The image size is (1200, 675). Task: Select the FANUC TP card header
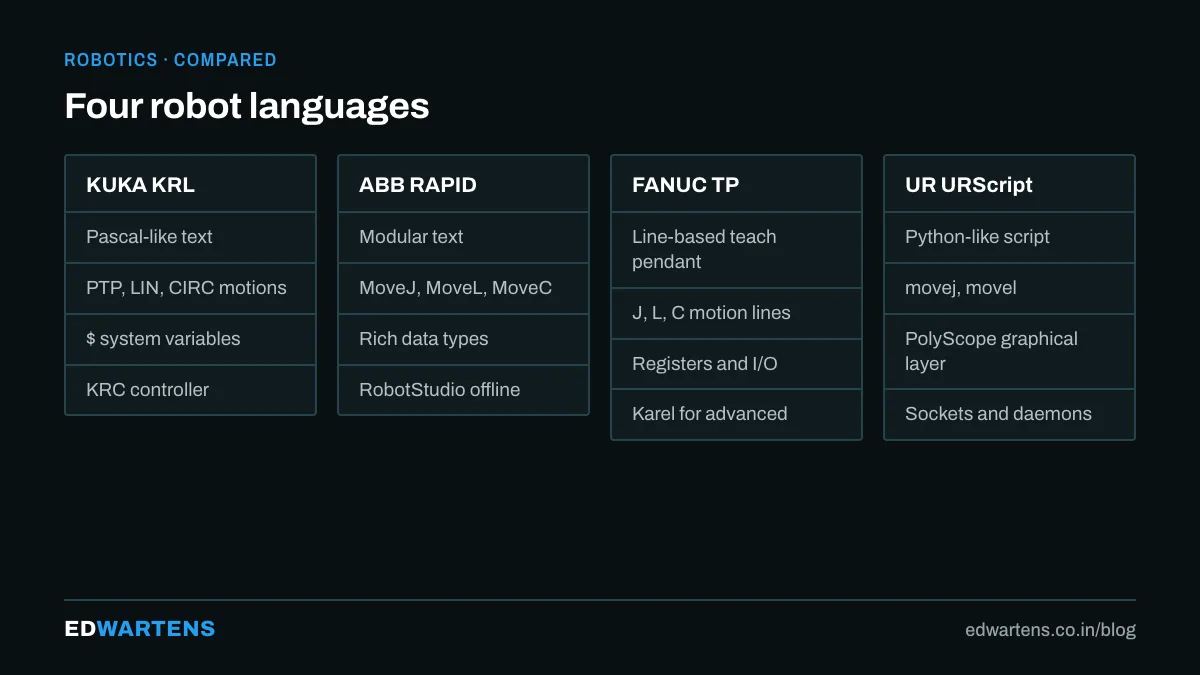[736, 184]
